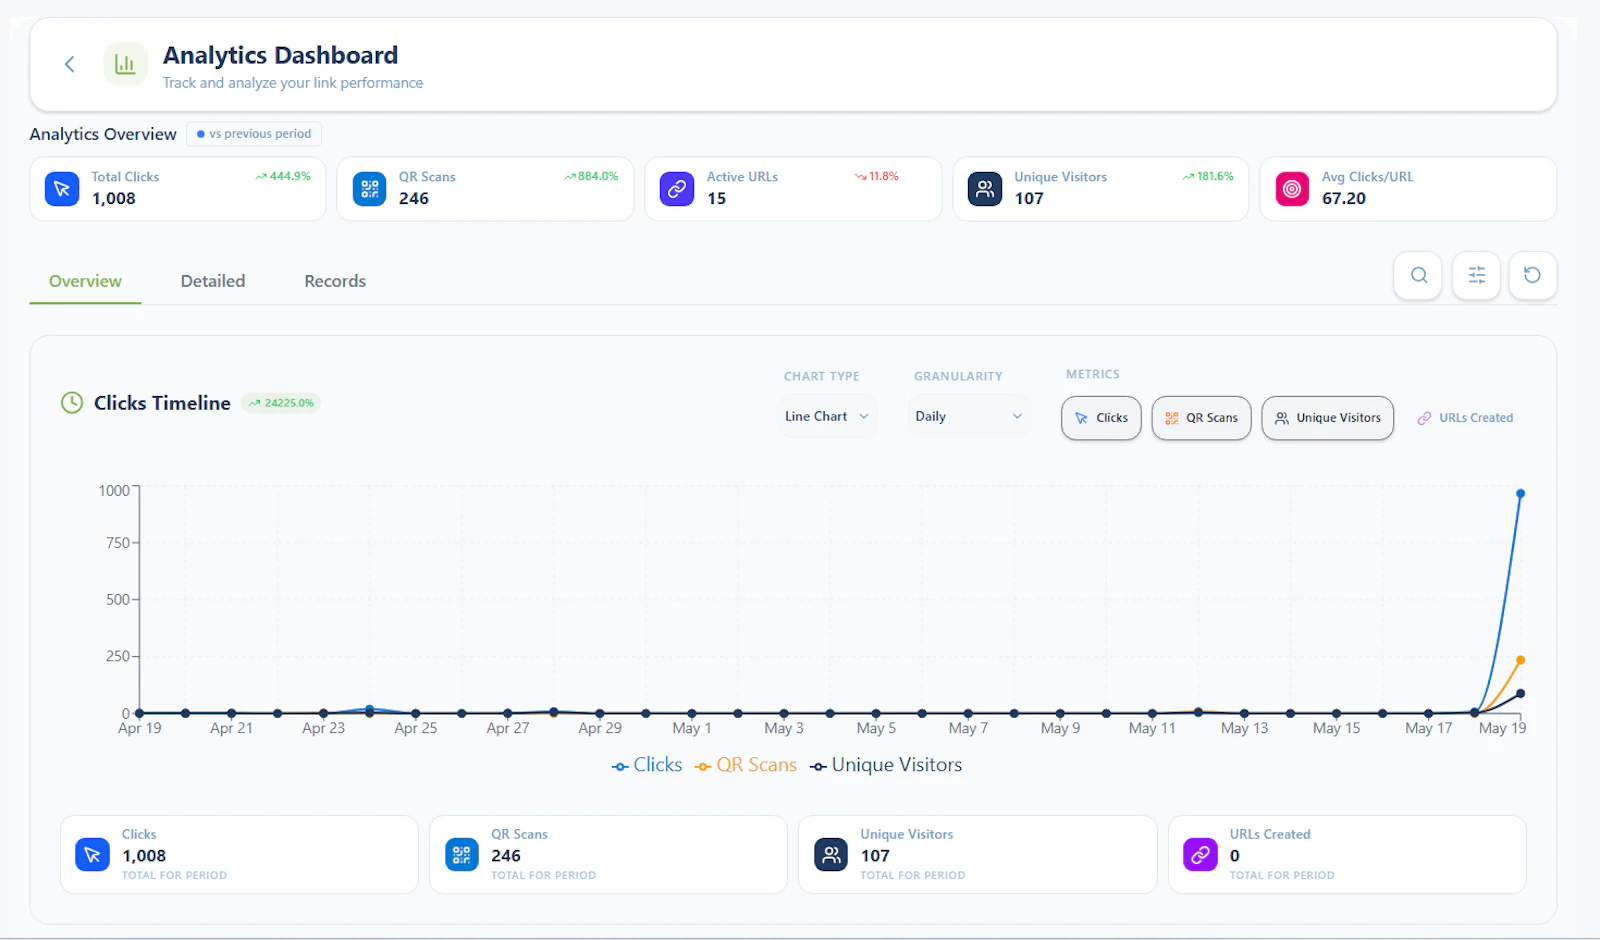This screenshot has width=1600, height=940.
Task: Click the Active URLs link icon
Action: [x=677, y=188]
